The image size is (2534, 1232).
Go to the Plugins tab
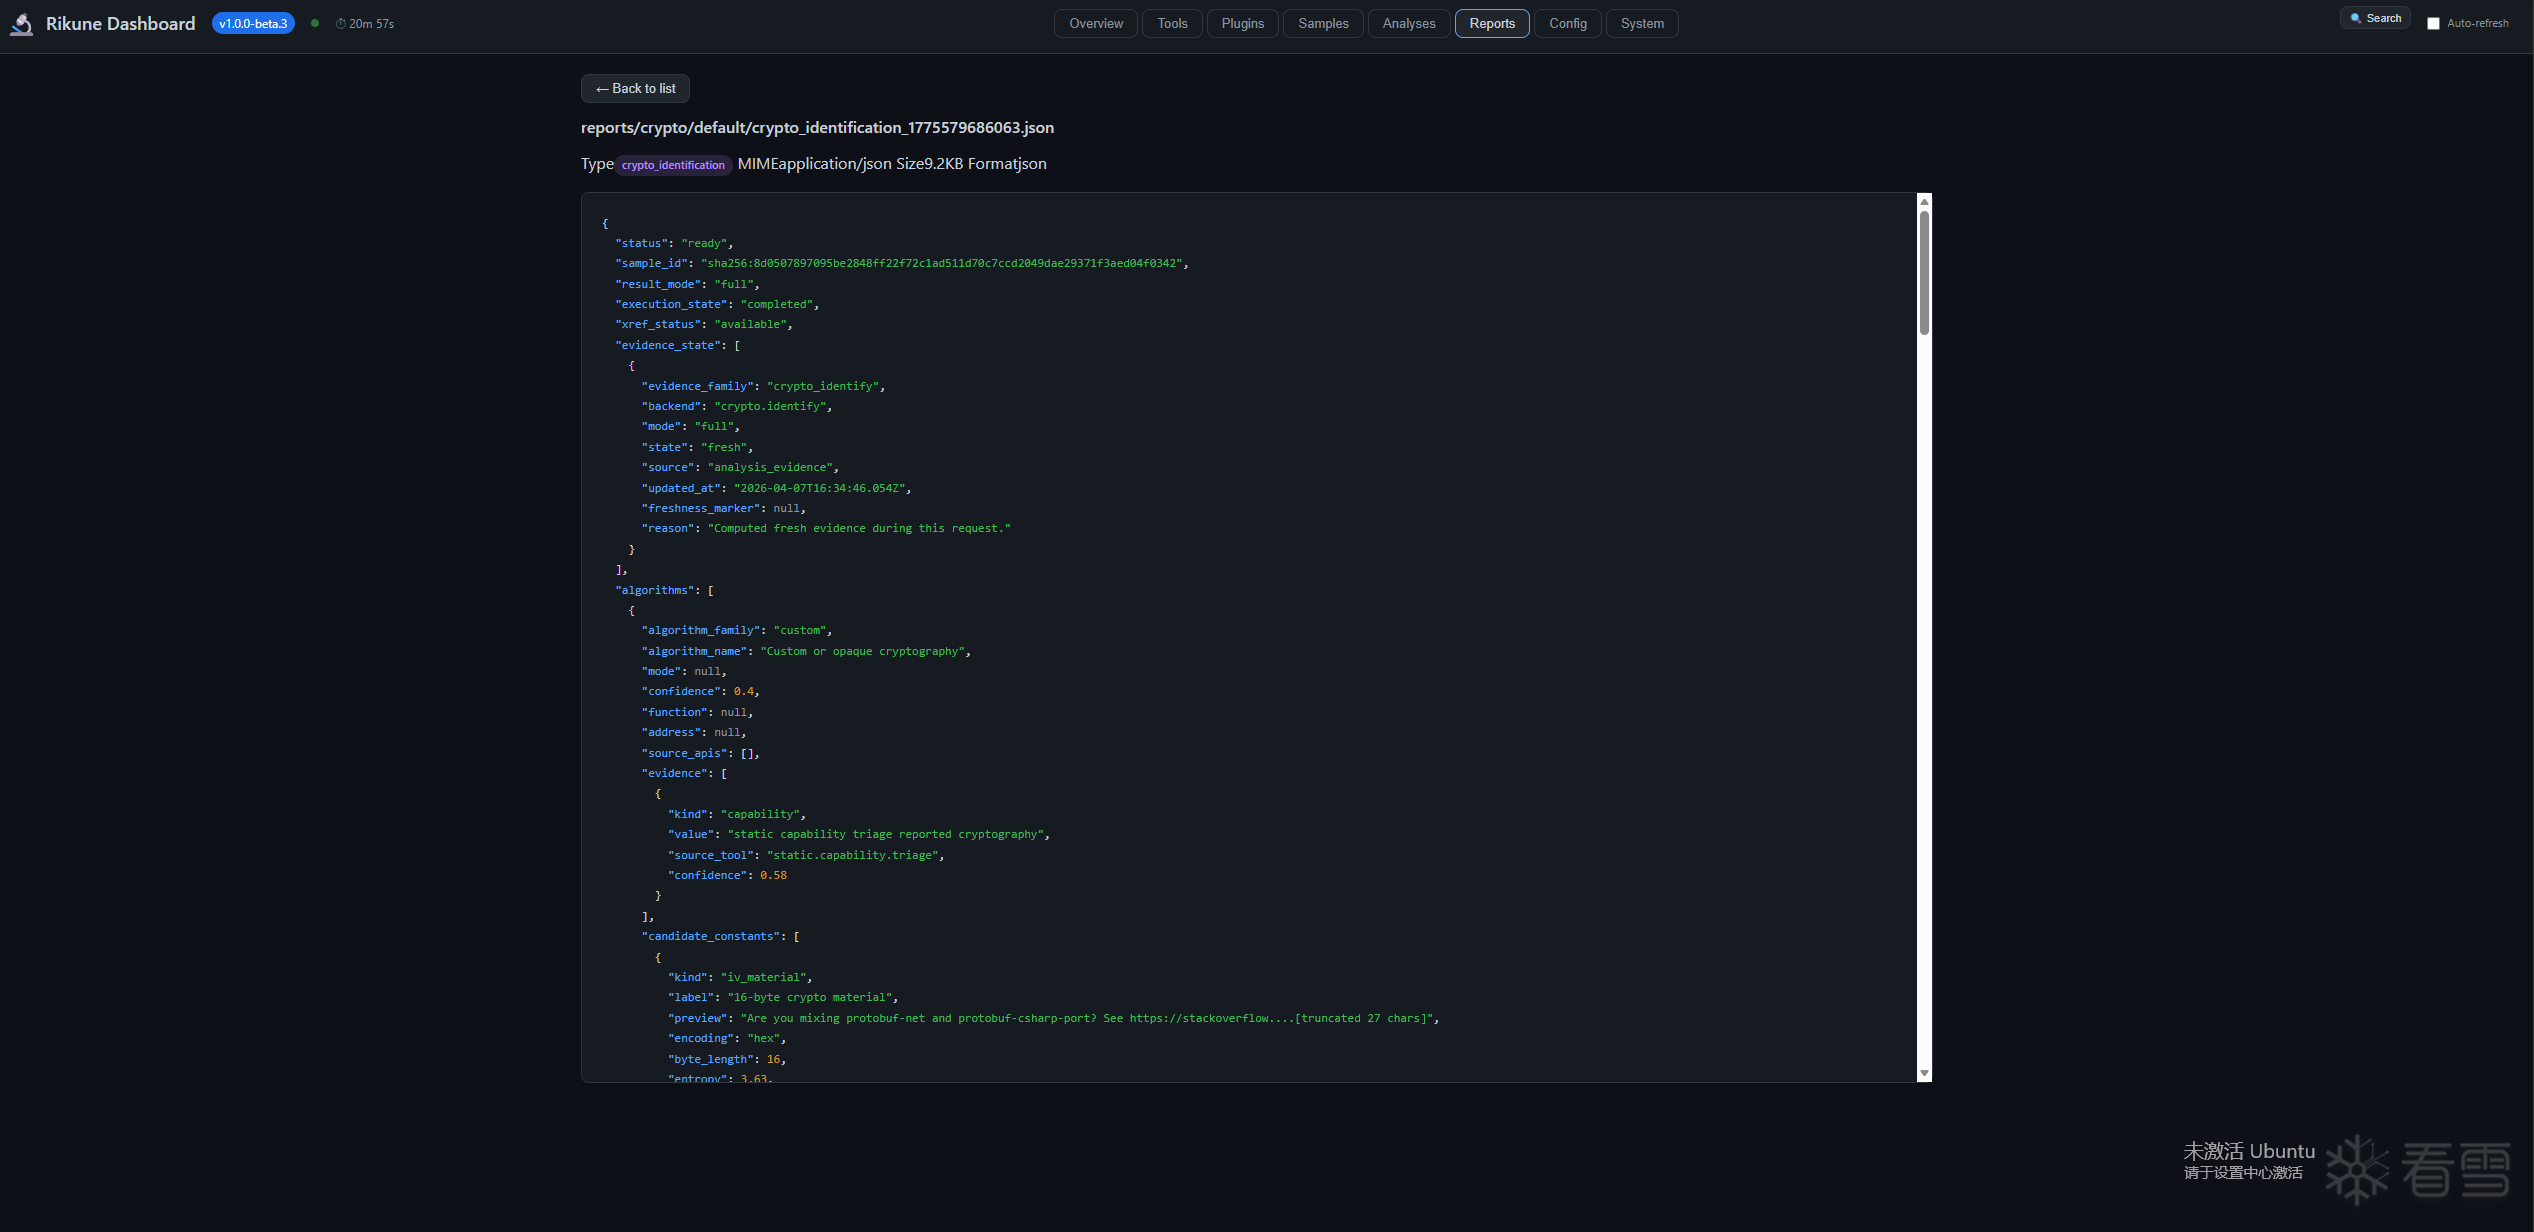tap(1242, 23)
